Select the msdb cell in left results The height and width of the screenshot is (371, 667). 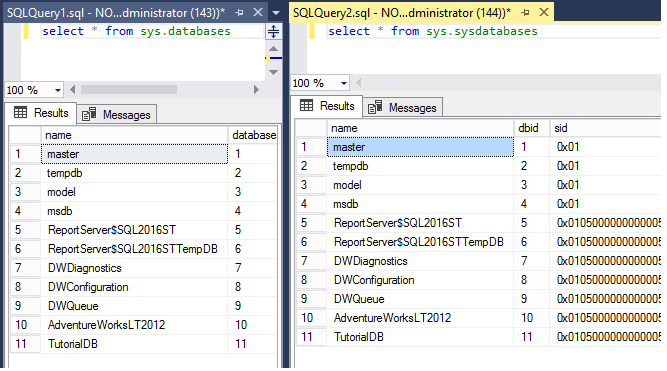click(x=134, y=211)
